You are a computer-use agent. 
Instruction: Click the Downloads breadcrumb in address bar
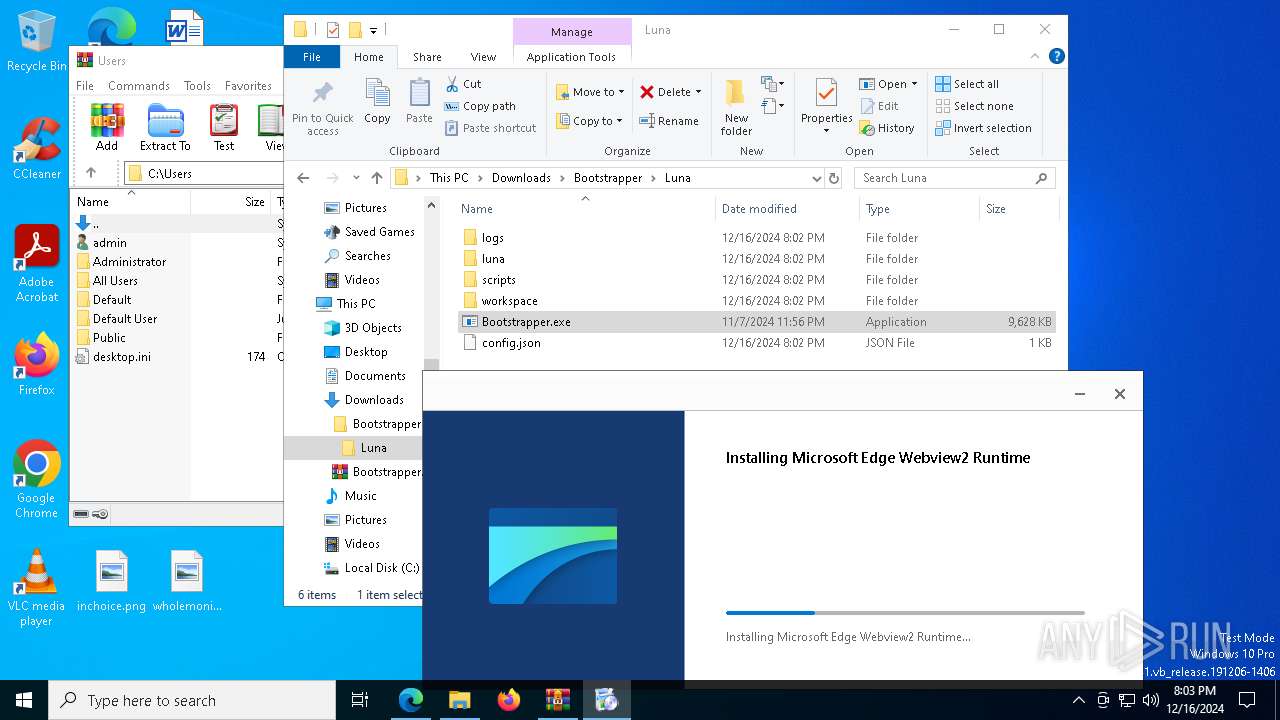pyautogui.click(x=521, y=178)
